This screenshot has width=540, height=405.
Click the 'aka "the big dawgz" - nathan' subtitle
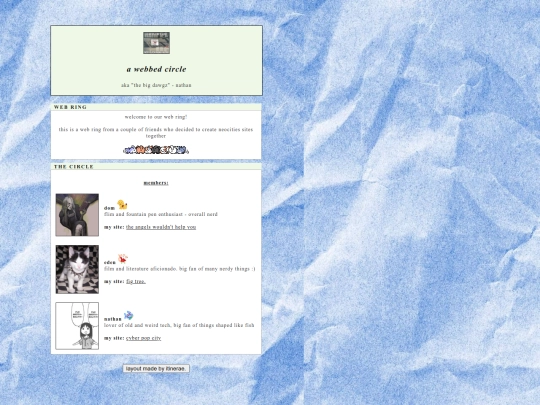156,85
